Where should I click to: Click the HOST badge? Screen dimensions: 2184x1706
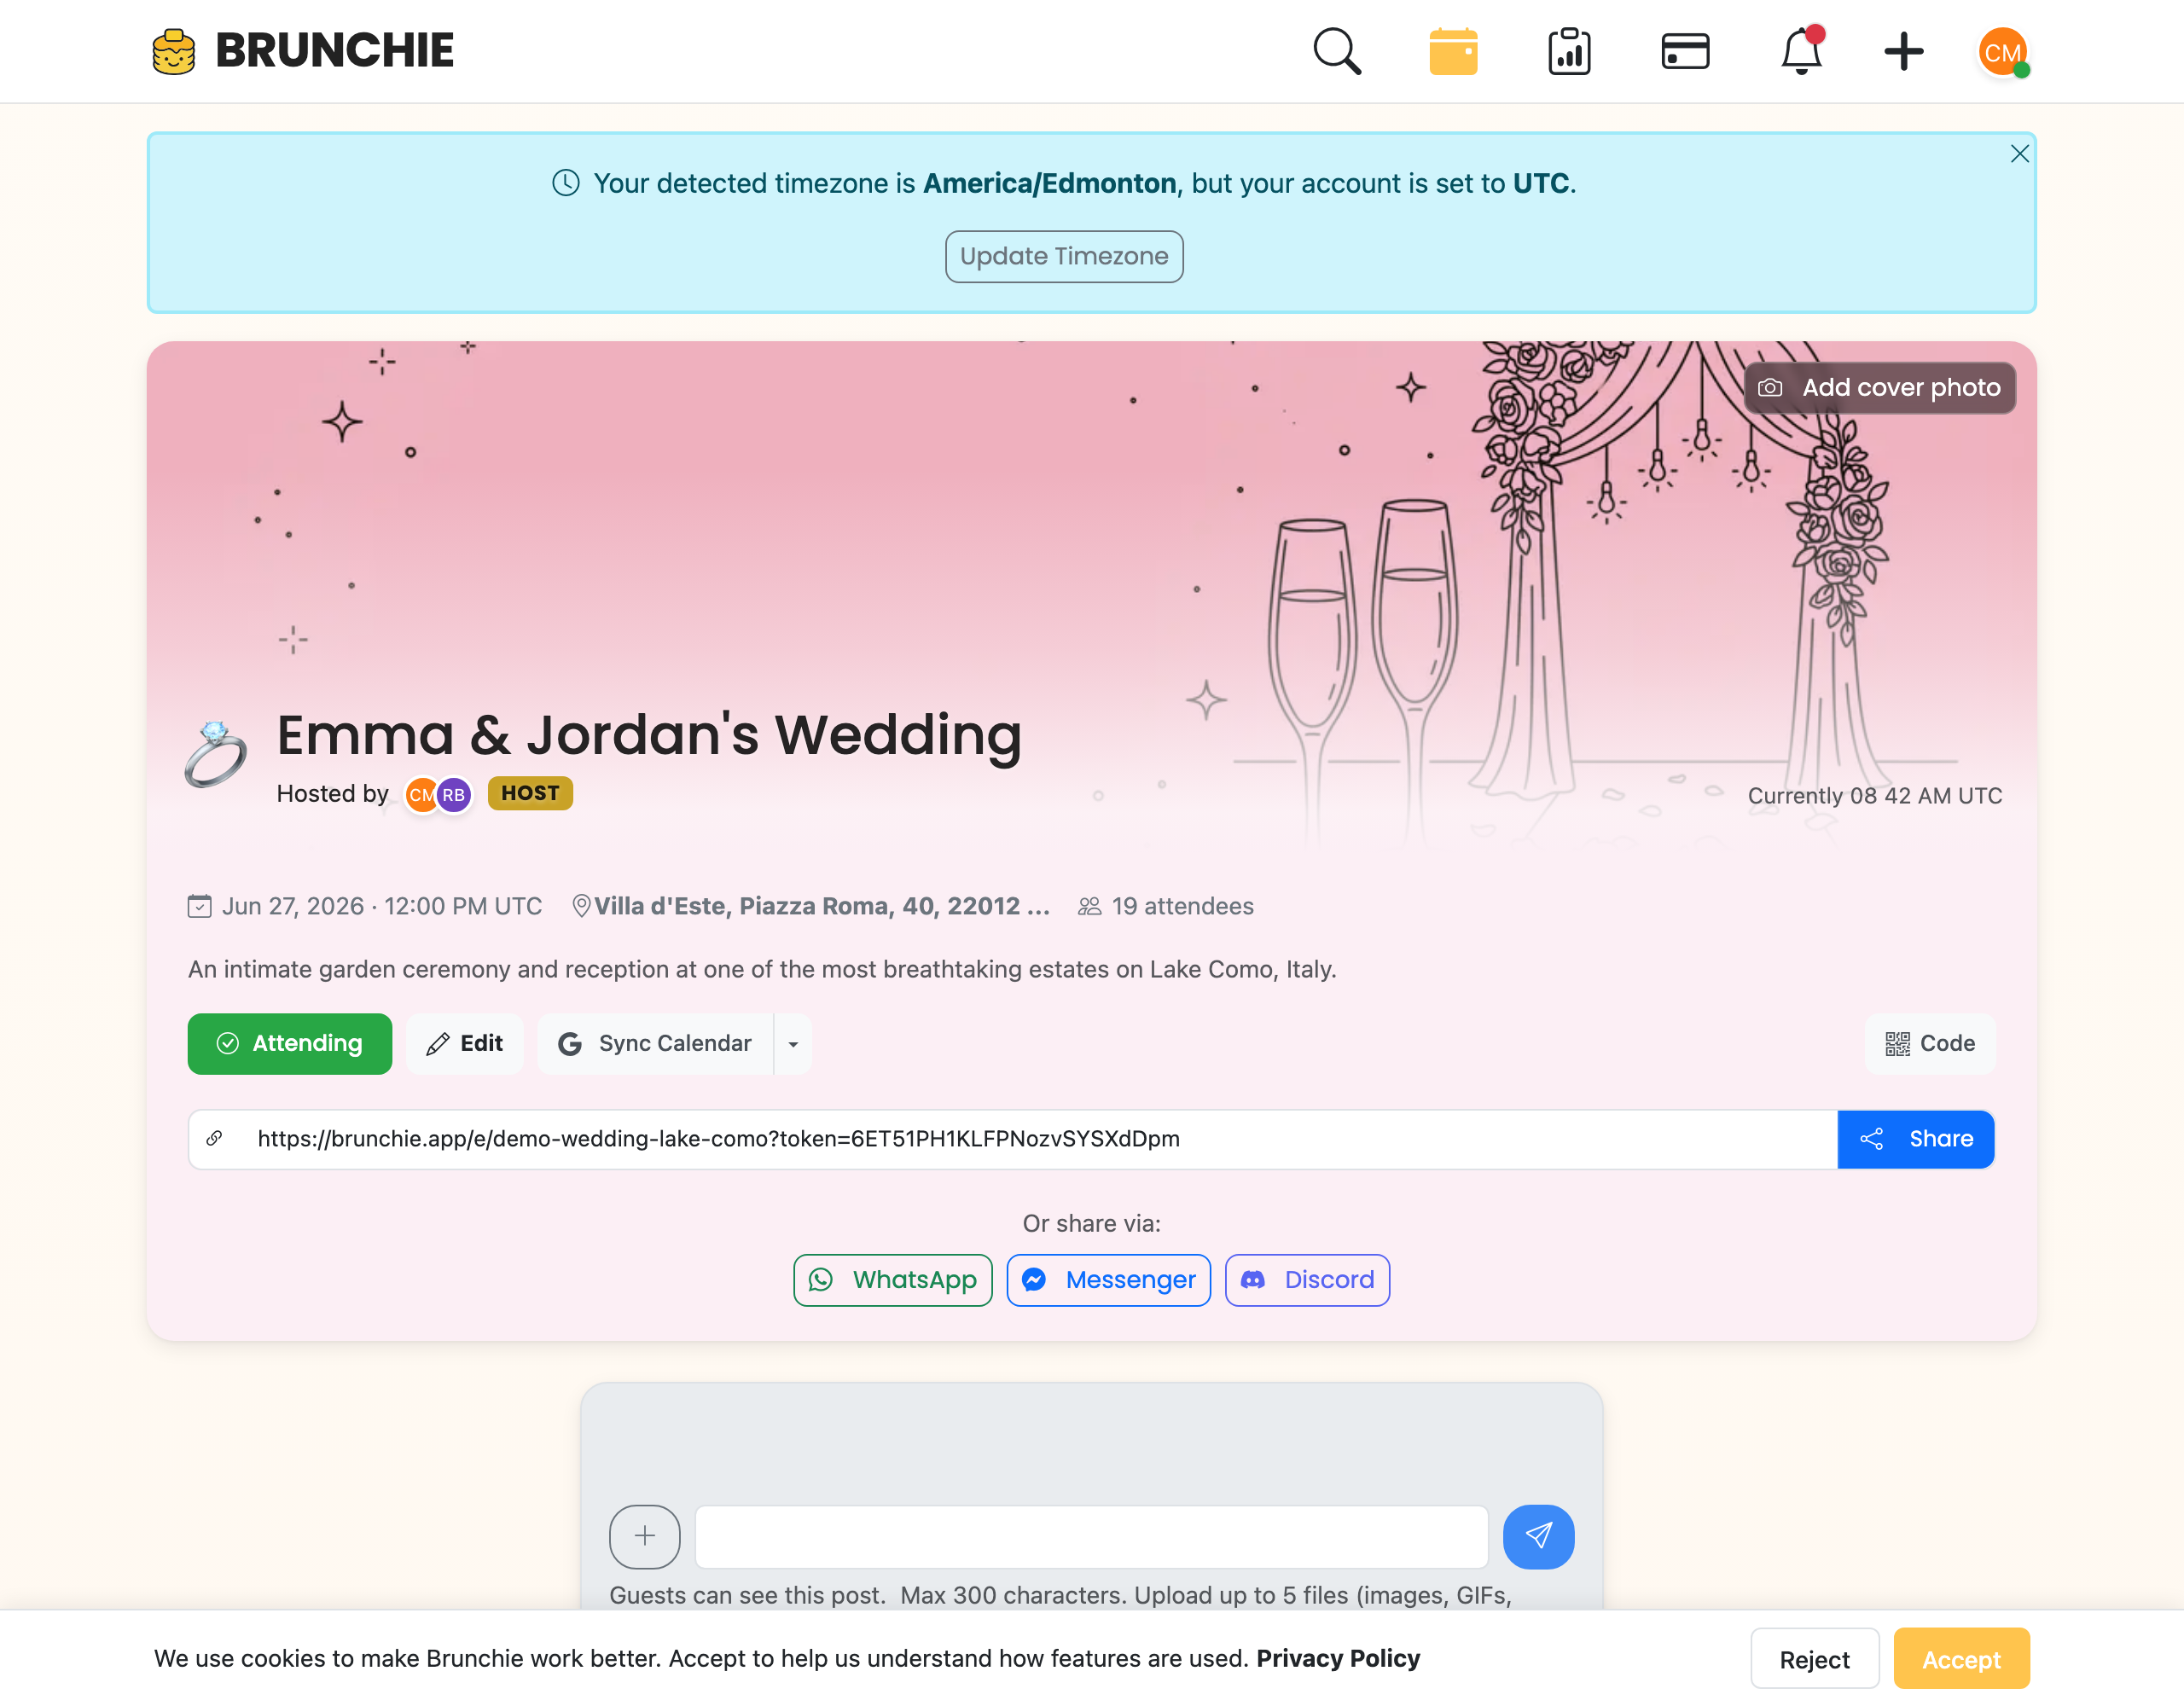[530, 793]
